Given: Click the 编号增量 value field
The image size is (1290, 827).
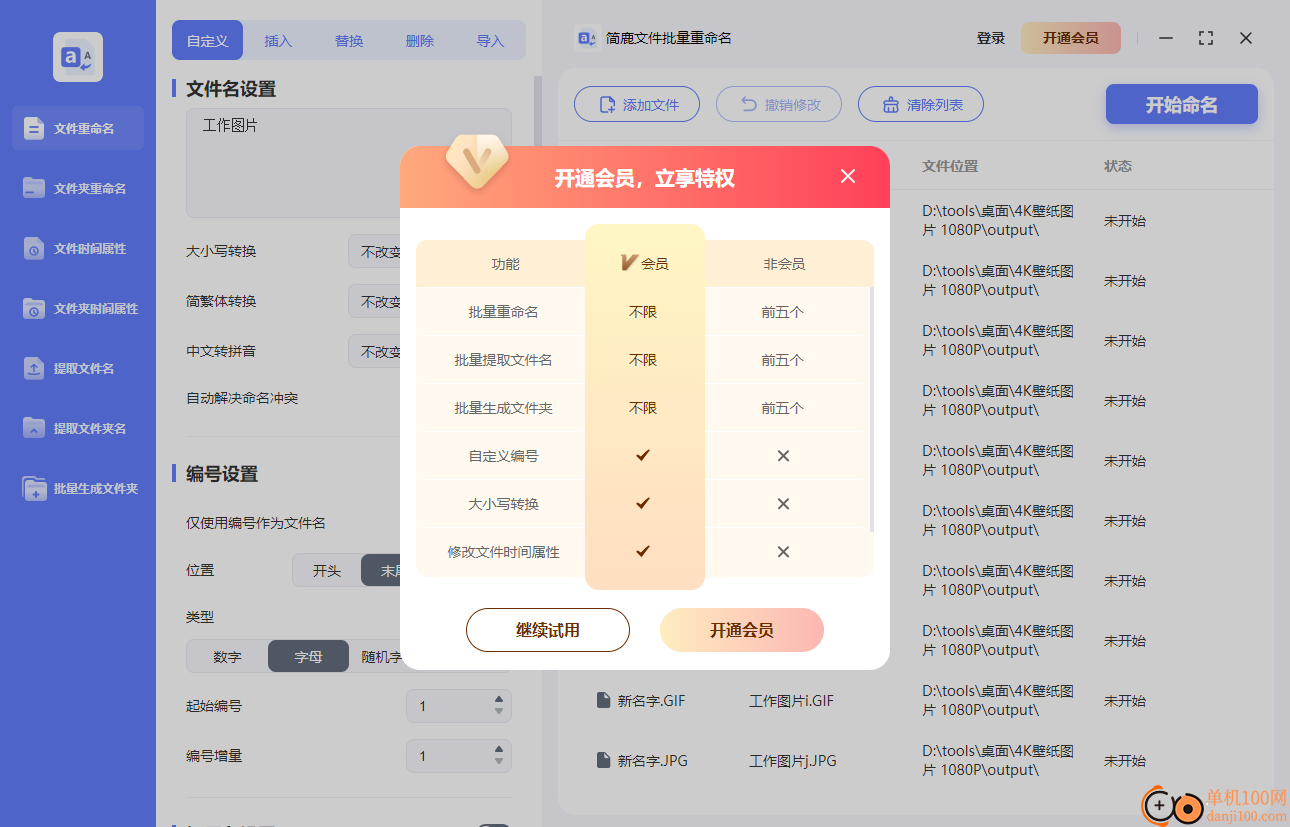Looking at the screenshot, I should 449,756.
